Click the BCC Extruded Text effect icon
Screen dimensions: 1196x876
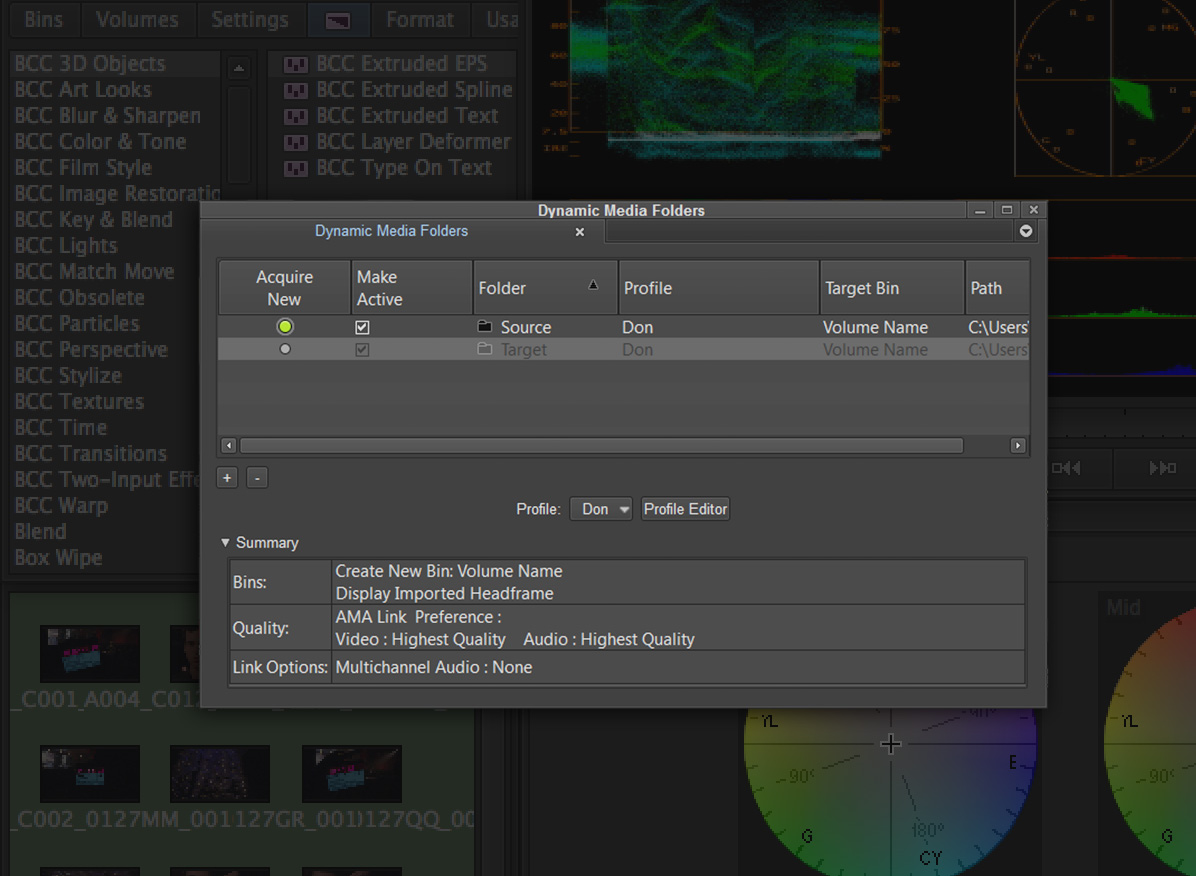point(295,117)
